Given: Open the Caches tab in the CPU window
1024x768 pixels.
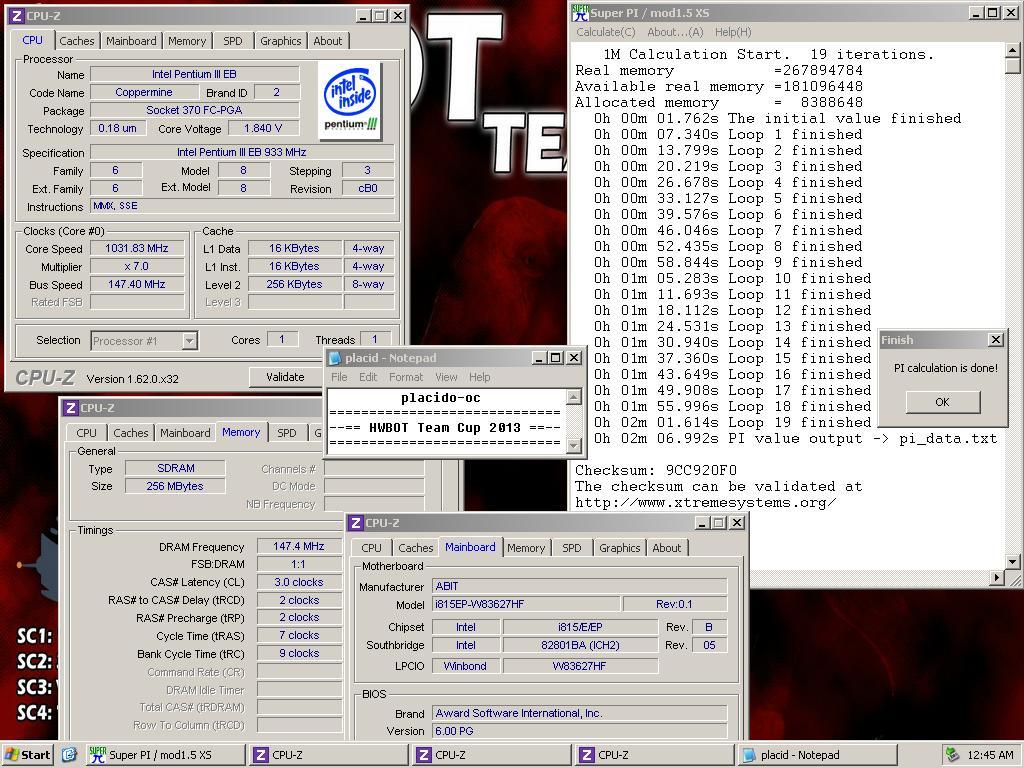Looking at the screenshot, I should pyautogui.click(x=77, y=40).
